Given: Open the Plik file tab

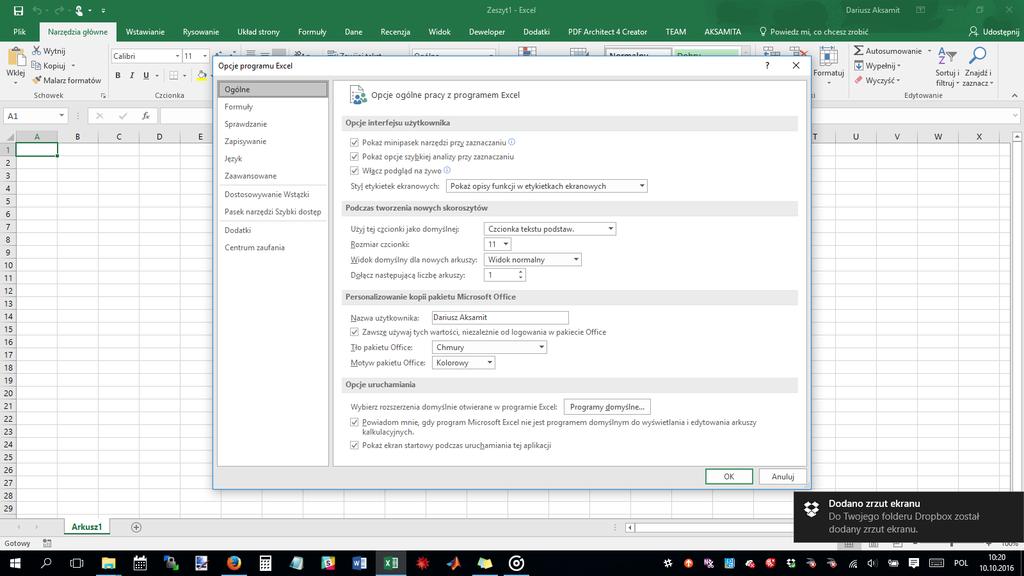Looking at the screenshot, I should point(20,31).
